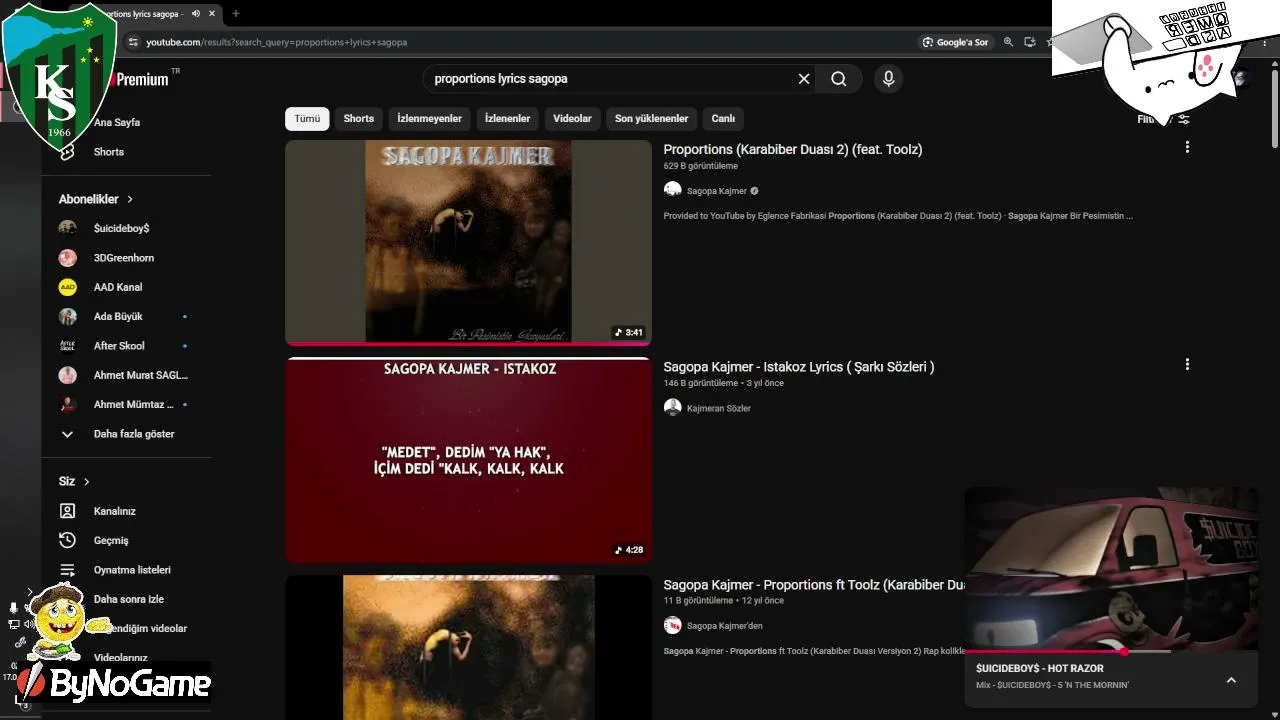Open the Kajmeran Sözler channel name
The width and height of the screenshot is (1280, 720).
(x=719, y=408)
